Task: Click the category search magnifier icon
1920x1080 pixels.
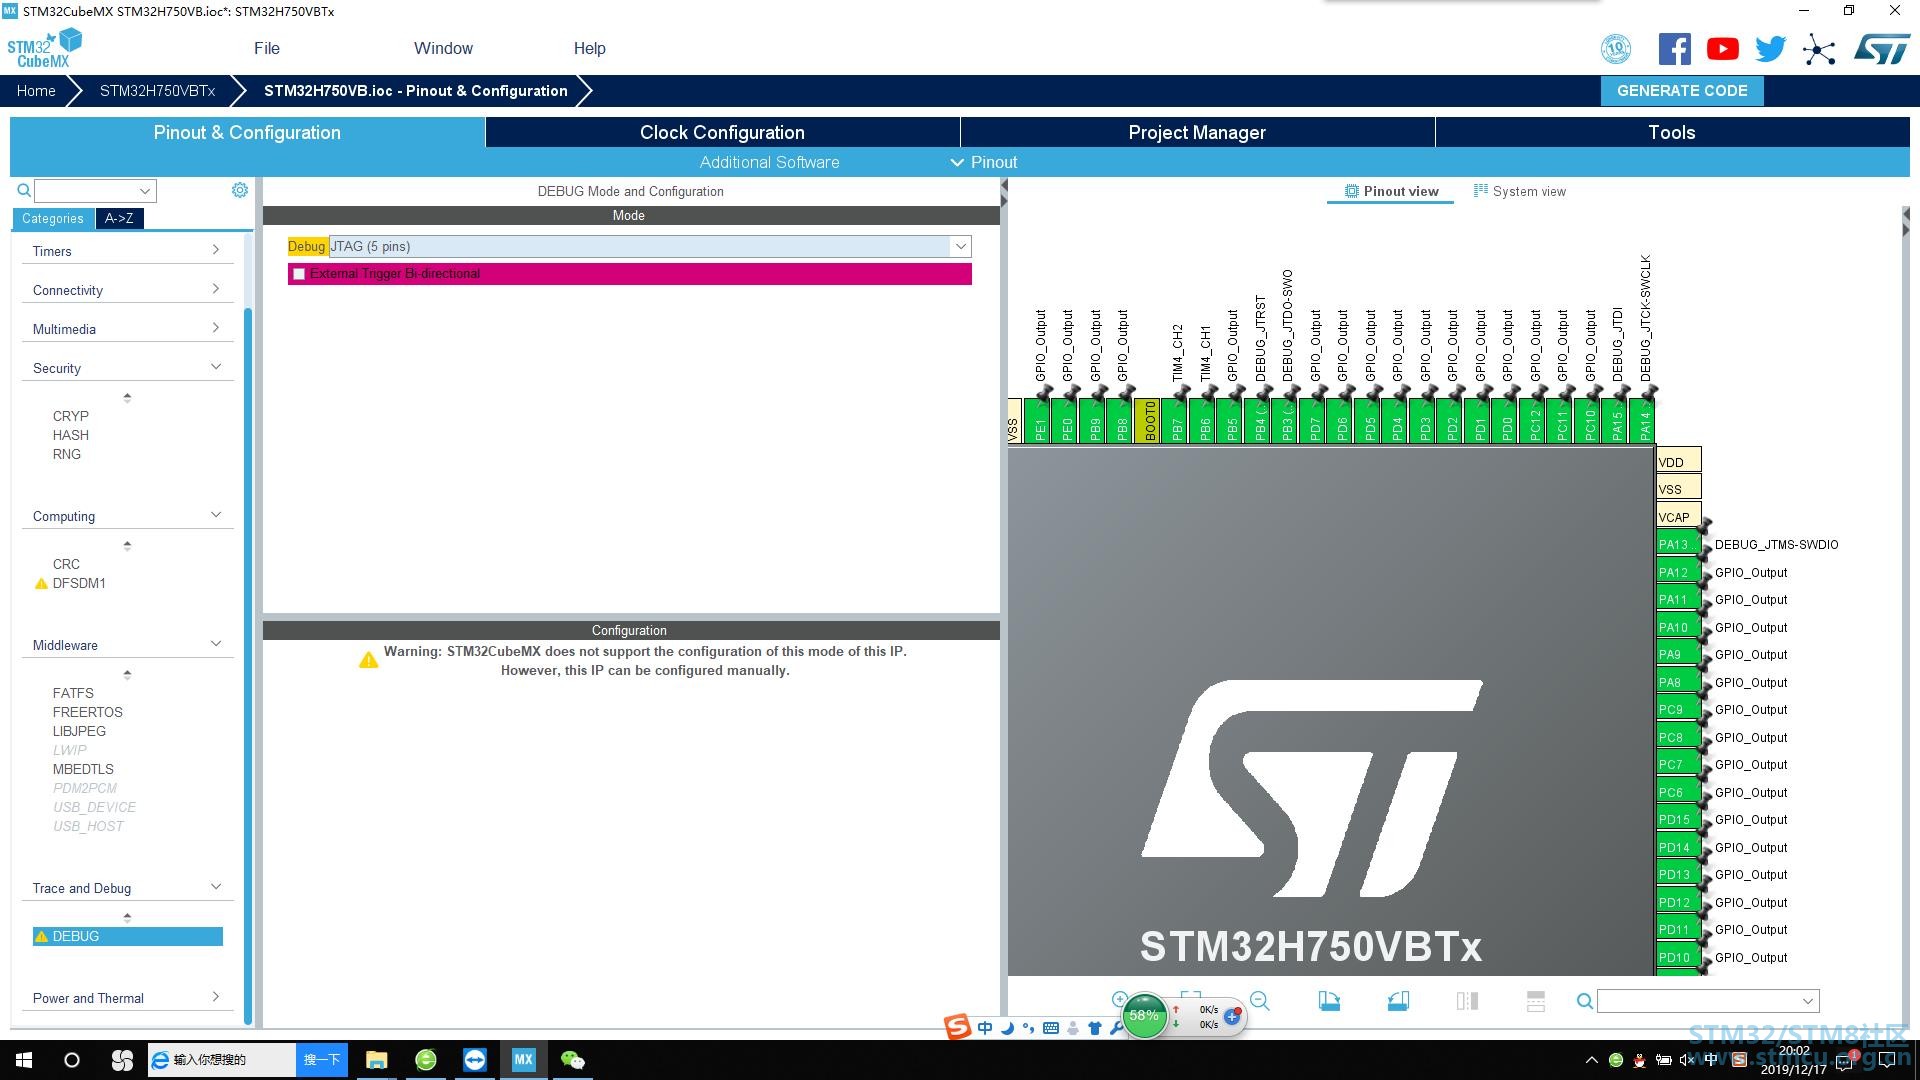Action: (x=24, y=190)
